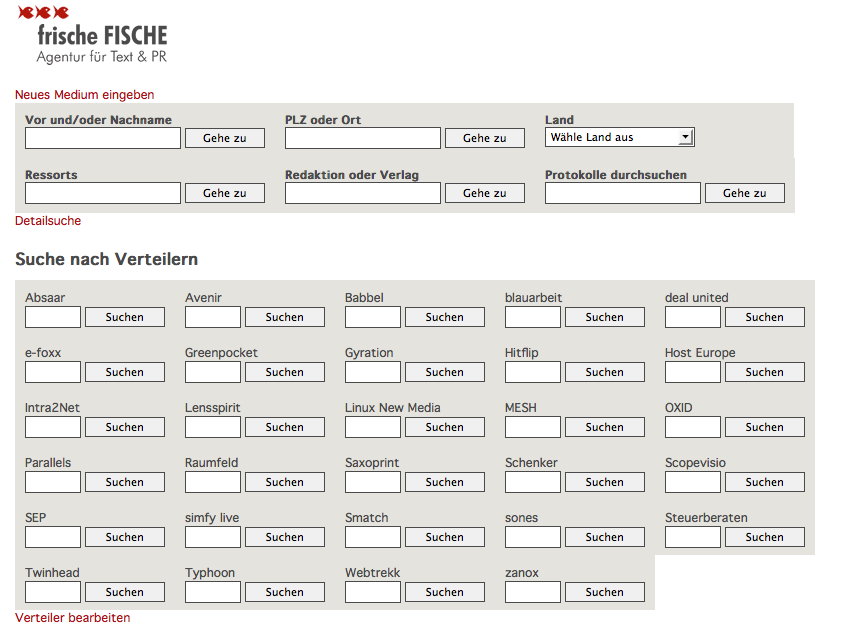This screenshot has width=857, height=644.
Task: Focus the Greenpocket search field
Action: (x=213, y=372)
